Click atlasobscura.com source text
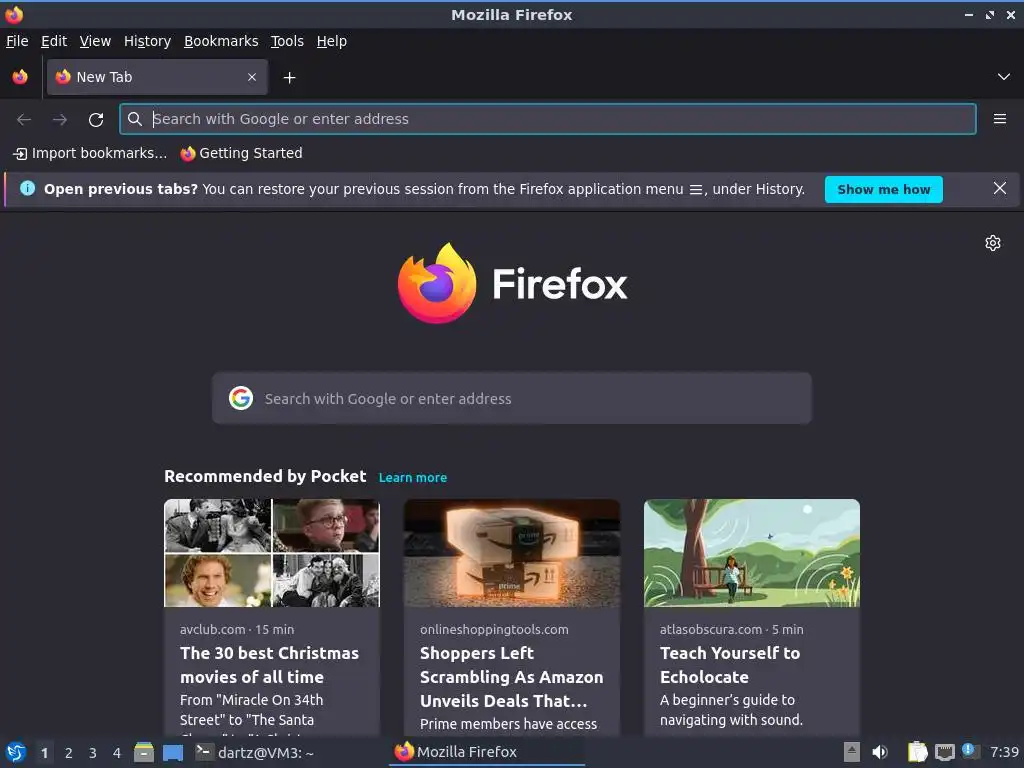 (x=711, y=630)
